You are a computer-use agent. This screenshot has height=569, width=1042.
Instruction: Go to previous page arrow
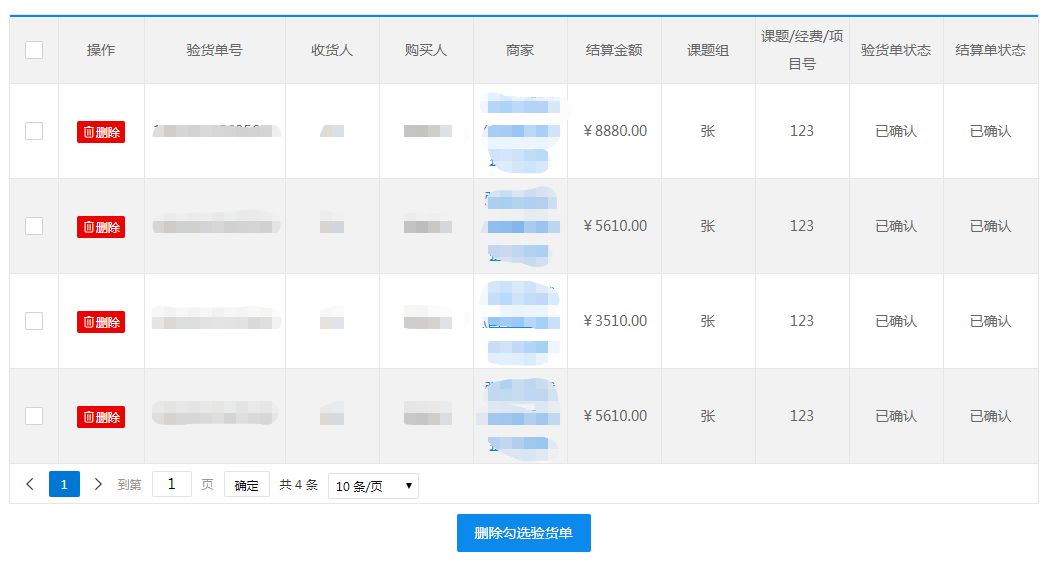click(x=30, y=485)
